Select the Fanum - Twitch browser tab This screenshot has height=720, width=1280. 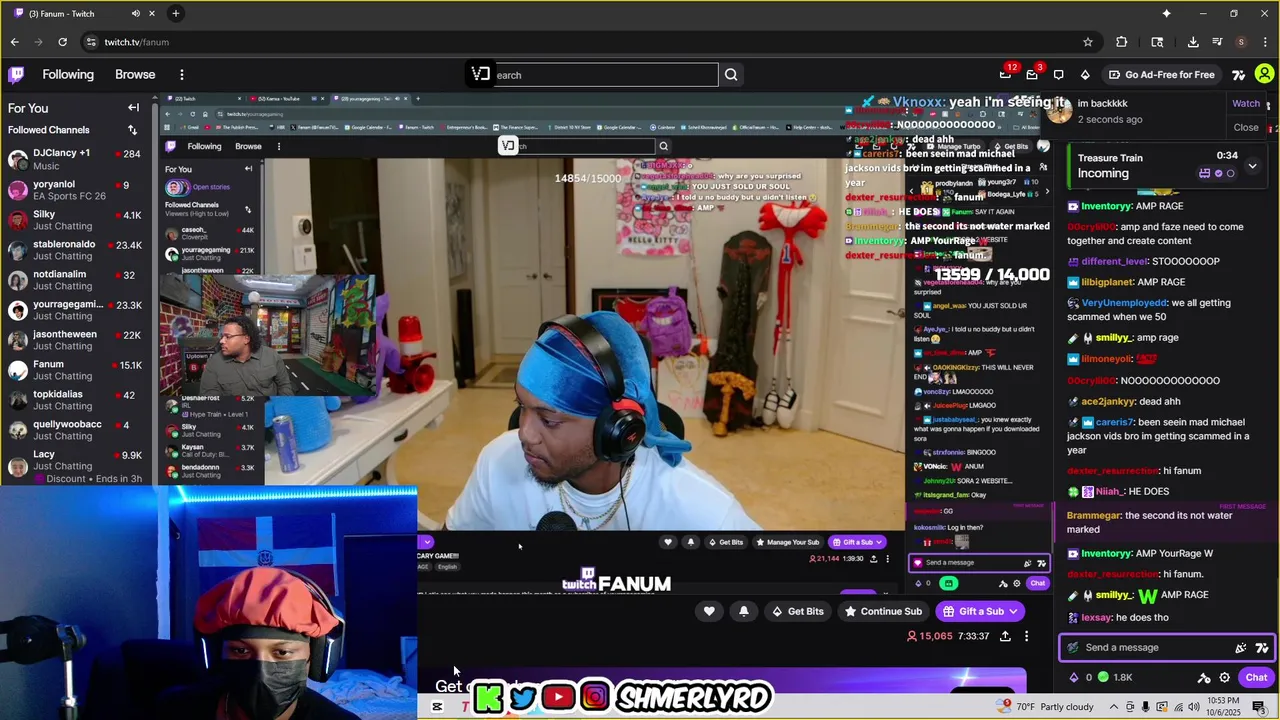[x=84, y=13]
